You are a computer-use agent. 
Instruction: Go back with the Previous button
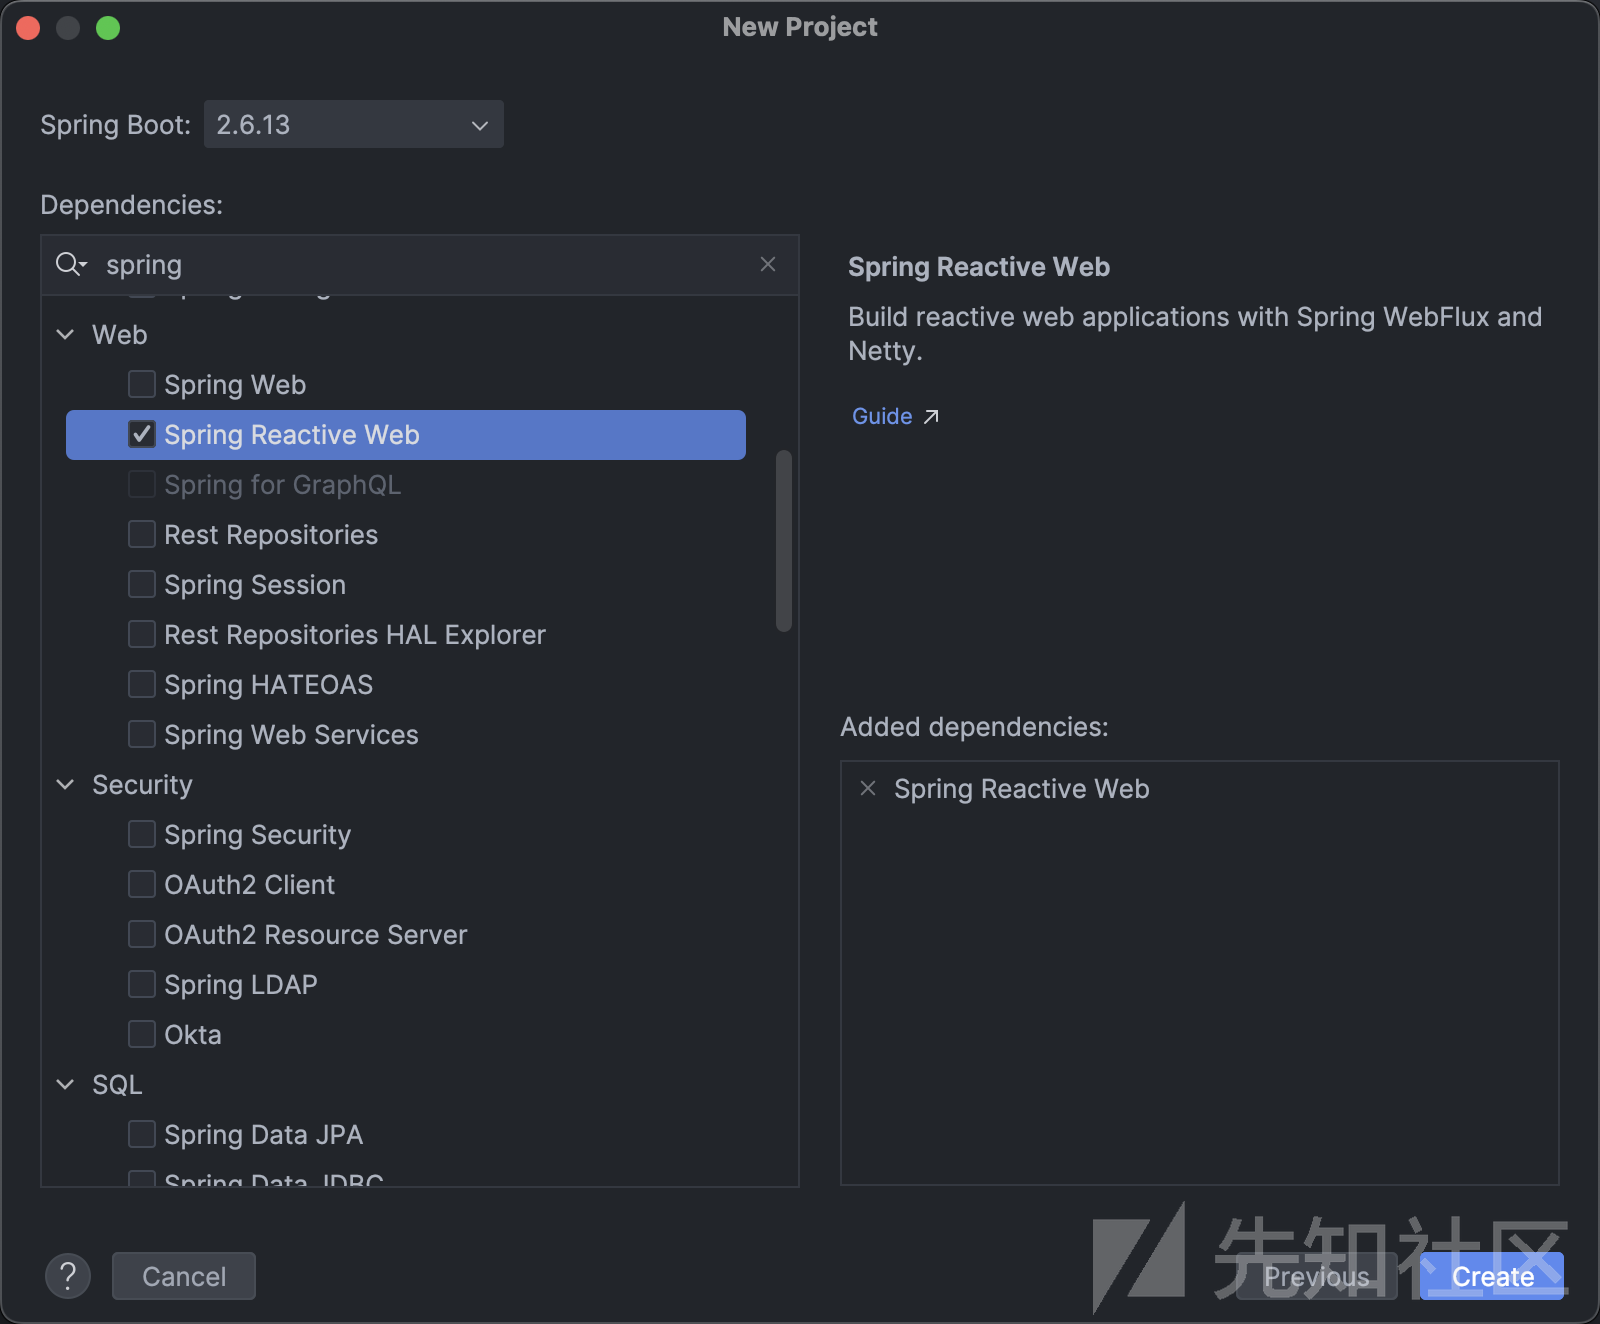1317,1276
